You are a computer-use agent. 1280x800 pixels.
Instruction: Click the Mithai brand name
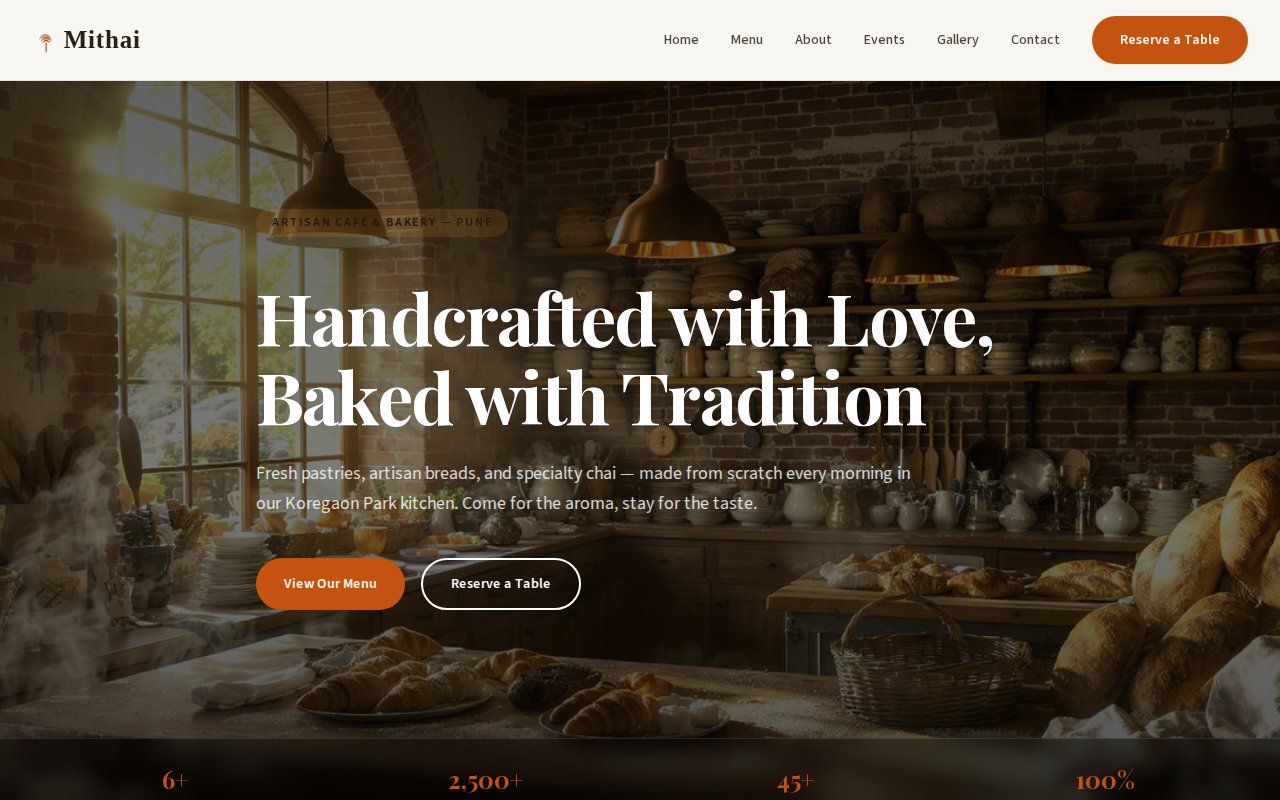tap(102, 40)
